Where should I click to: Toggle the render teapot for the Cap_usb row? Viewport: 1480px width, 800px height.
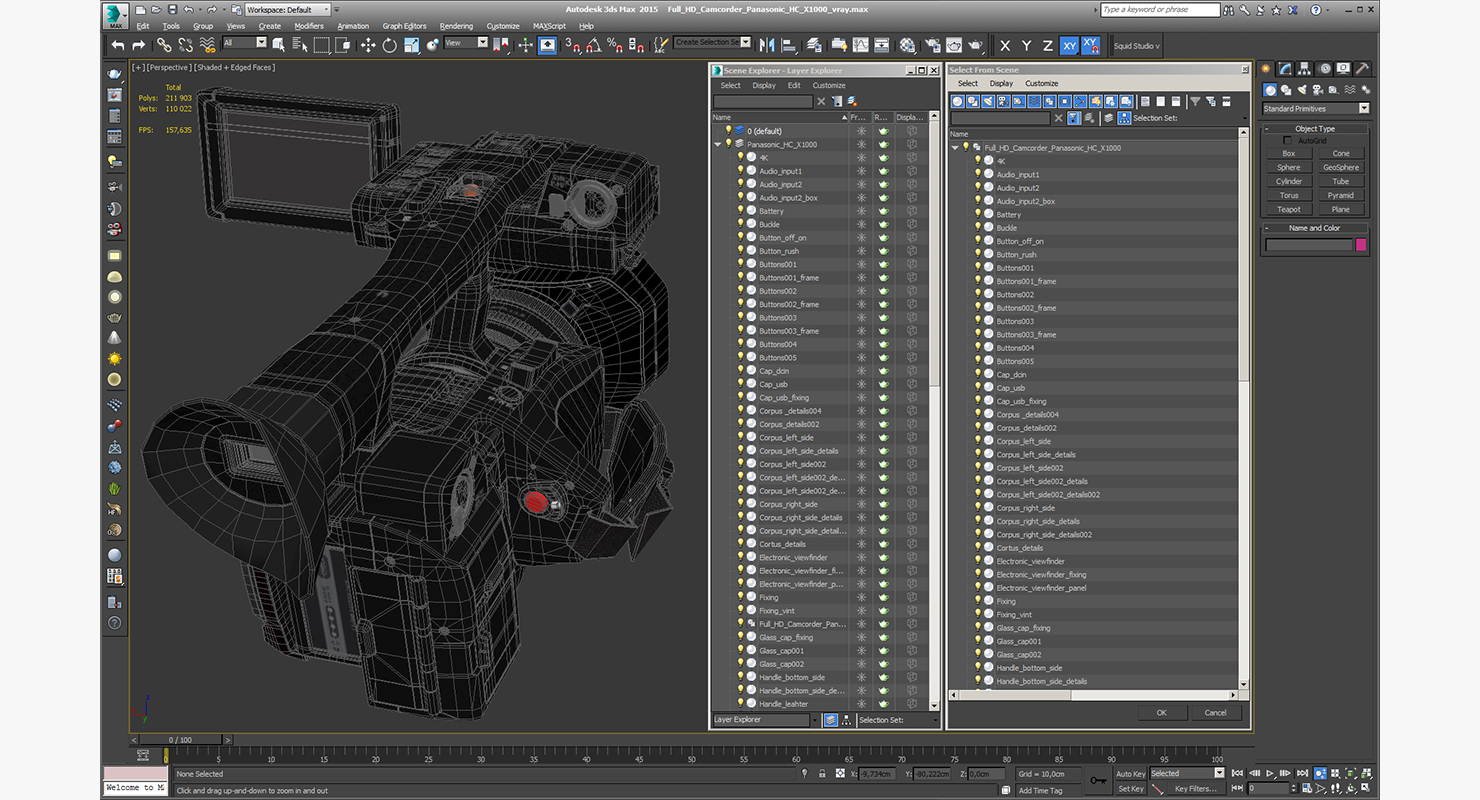click(x=883, y=384)
